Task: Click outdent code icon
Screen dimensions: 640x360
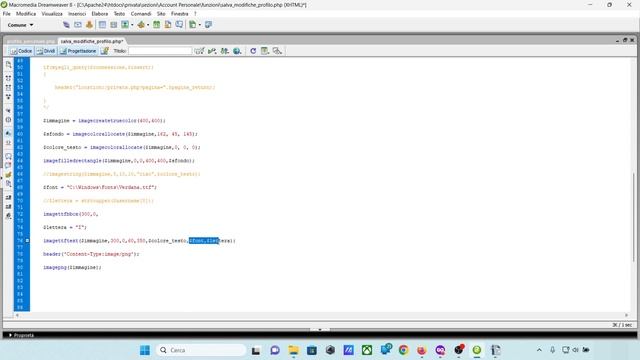Action: [x=8, y=207]
